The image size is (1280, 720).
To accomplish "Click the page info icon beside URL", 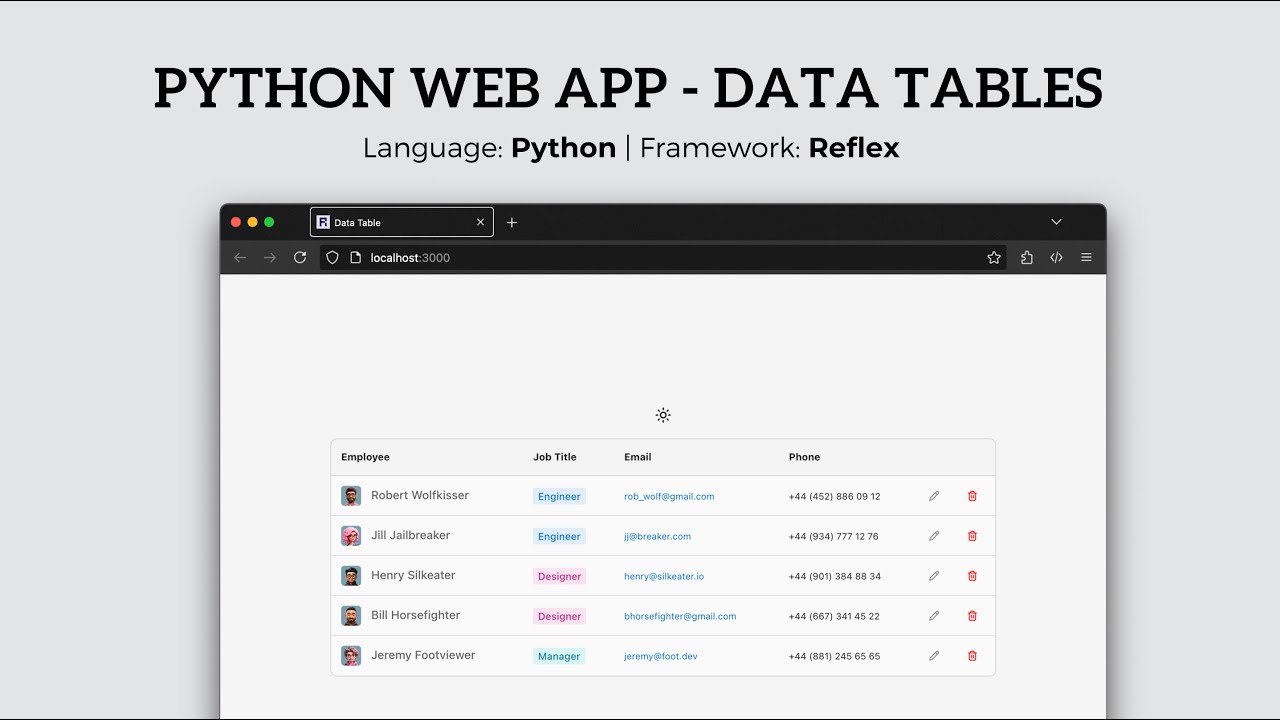I will (355, 258).
